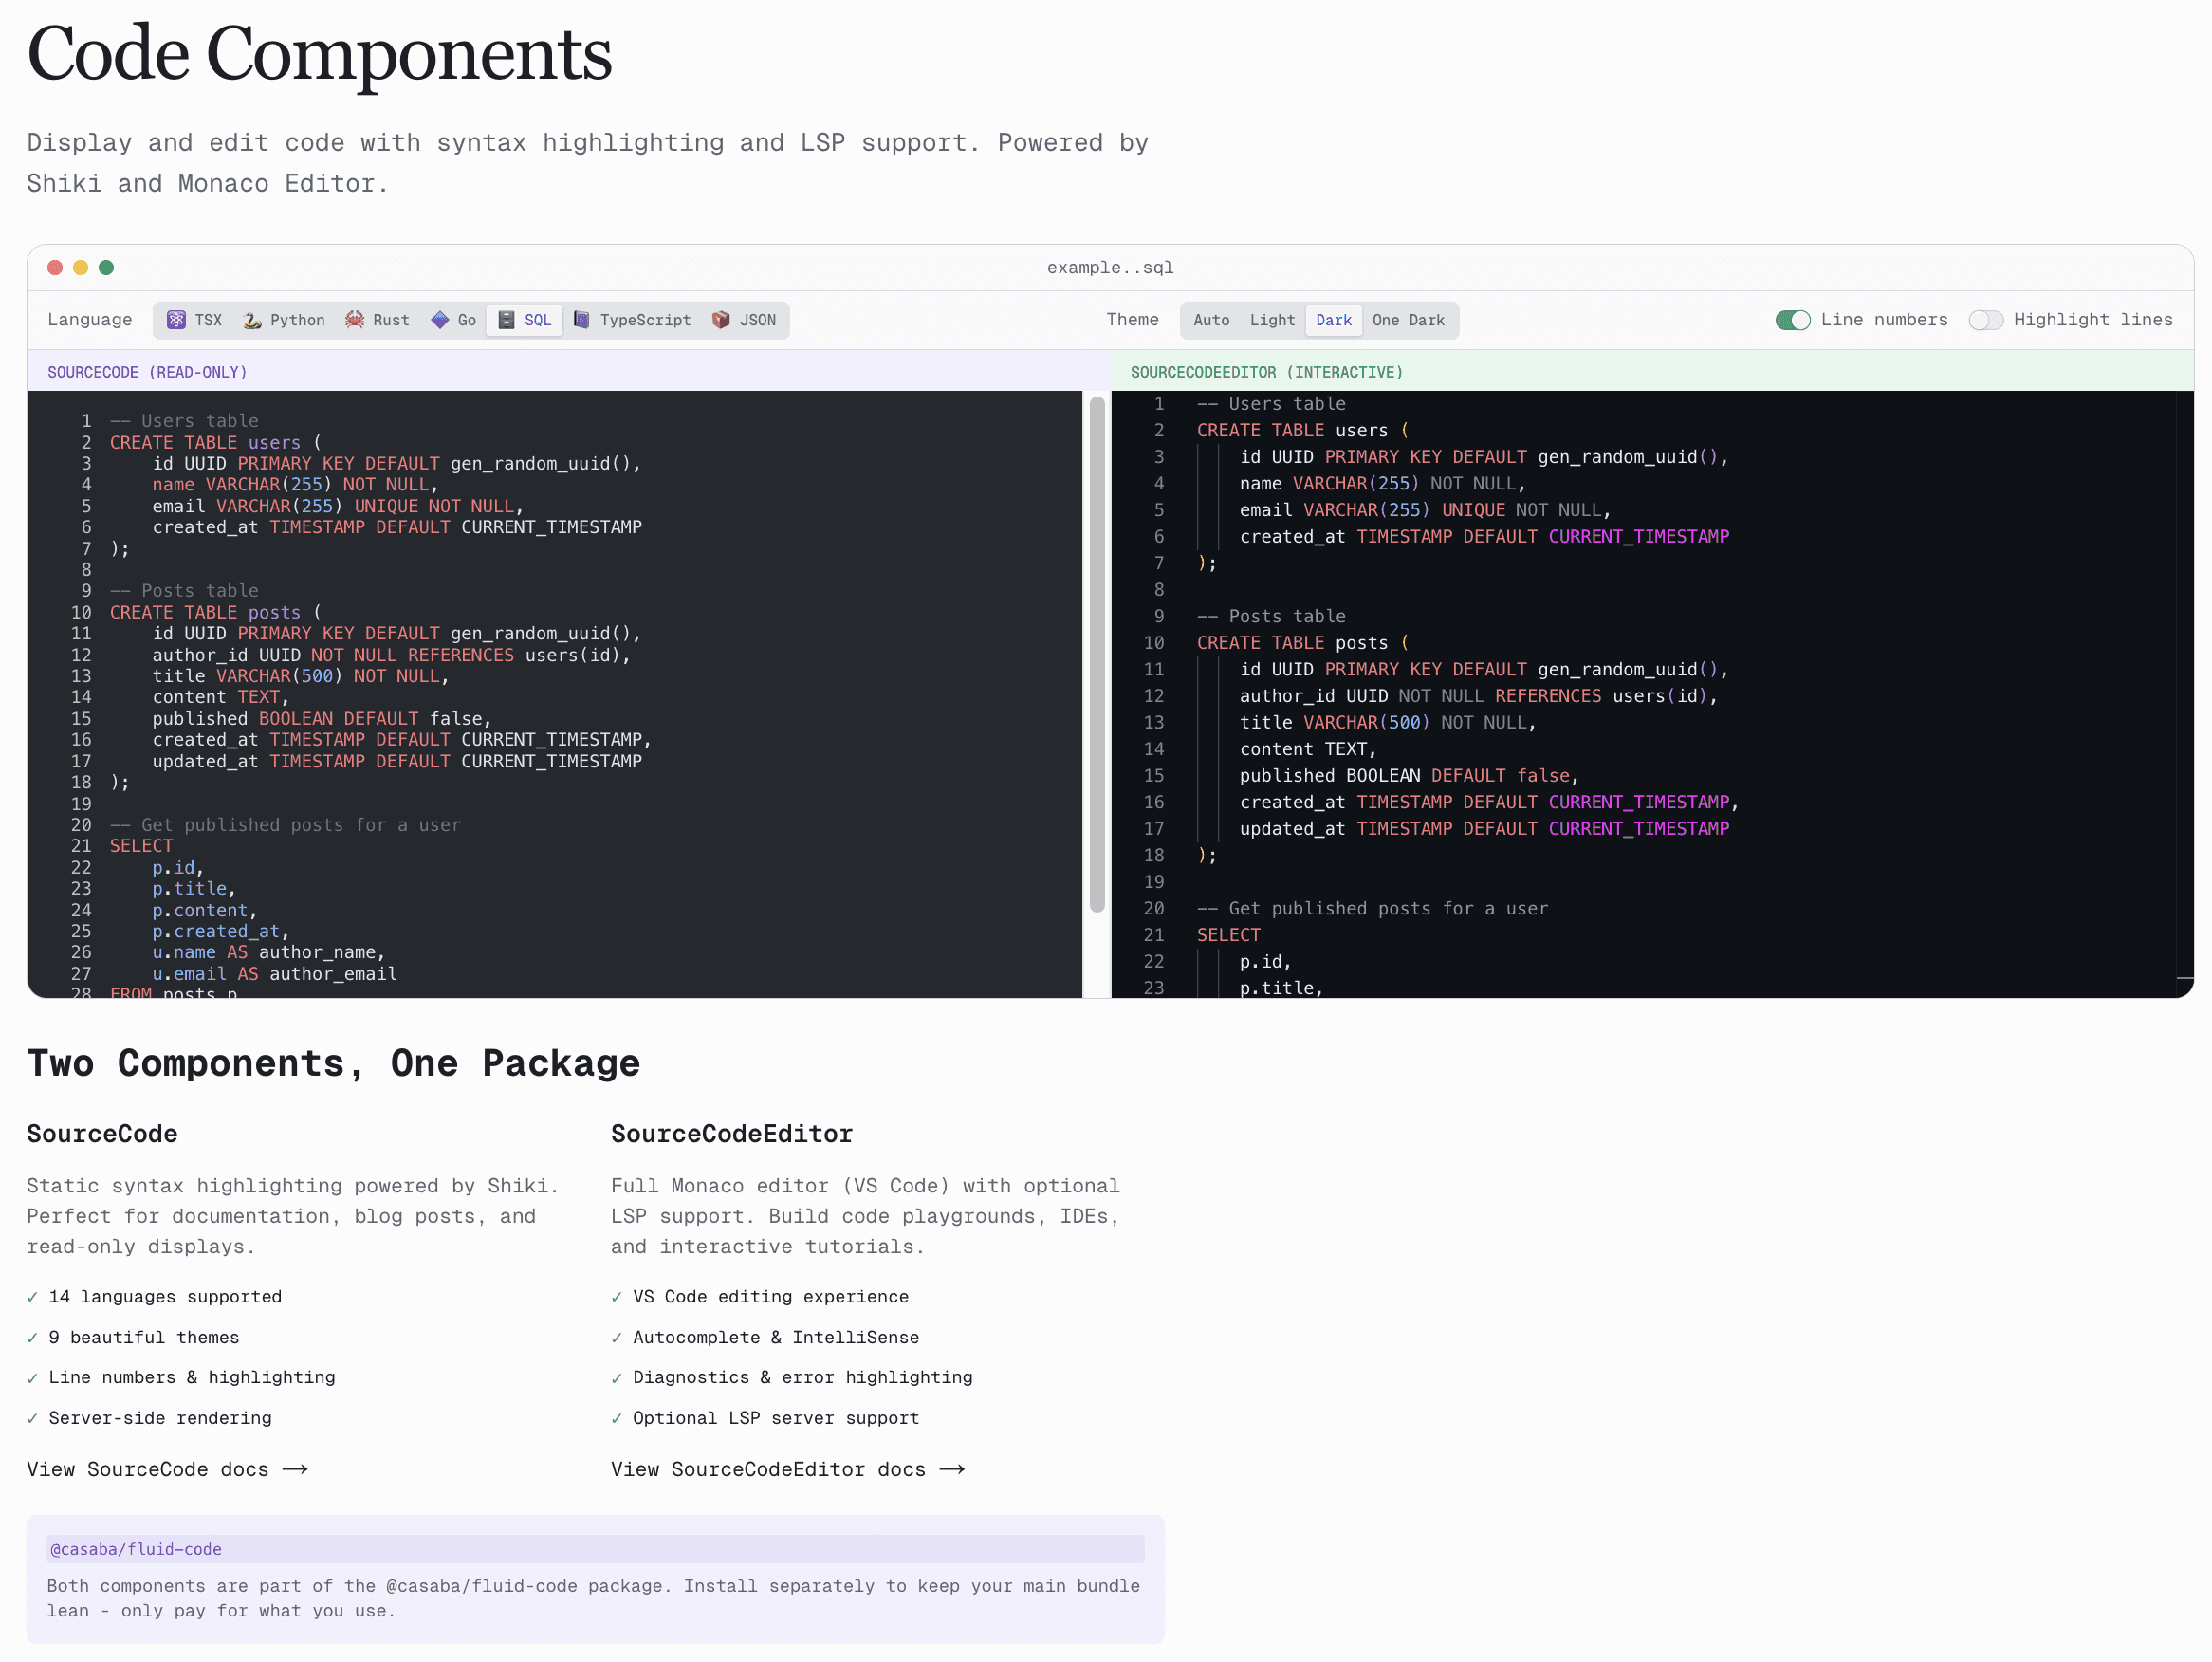Click the @casaba/fluid-code package label
Viewport: 2212px width, 1662px height.
(x=136, y=1549)
